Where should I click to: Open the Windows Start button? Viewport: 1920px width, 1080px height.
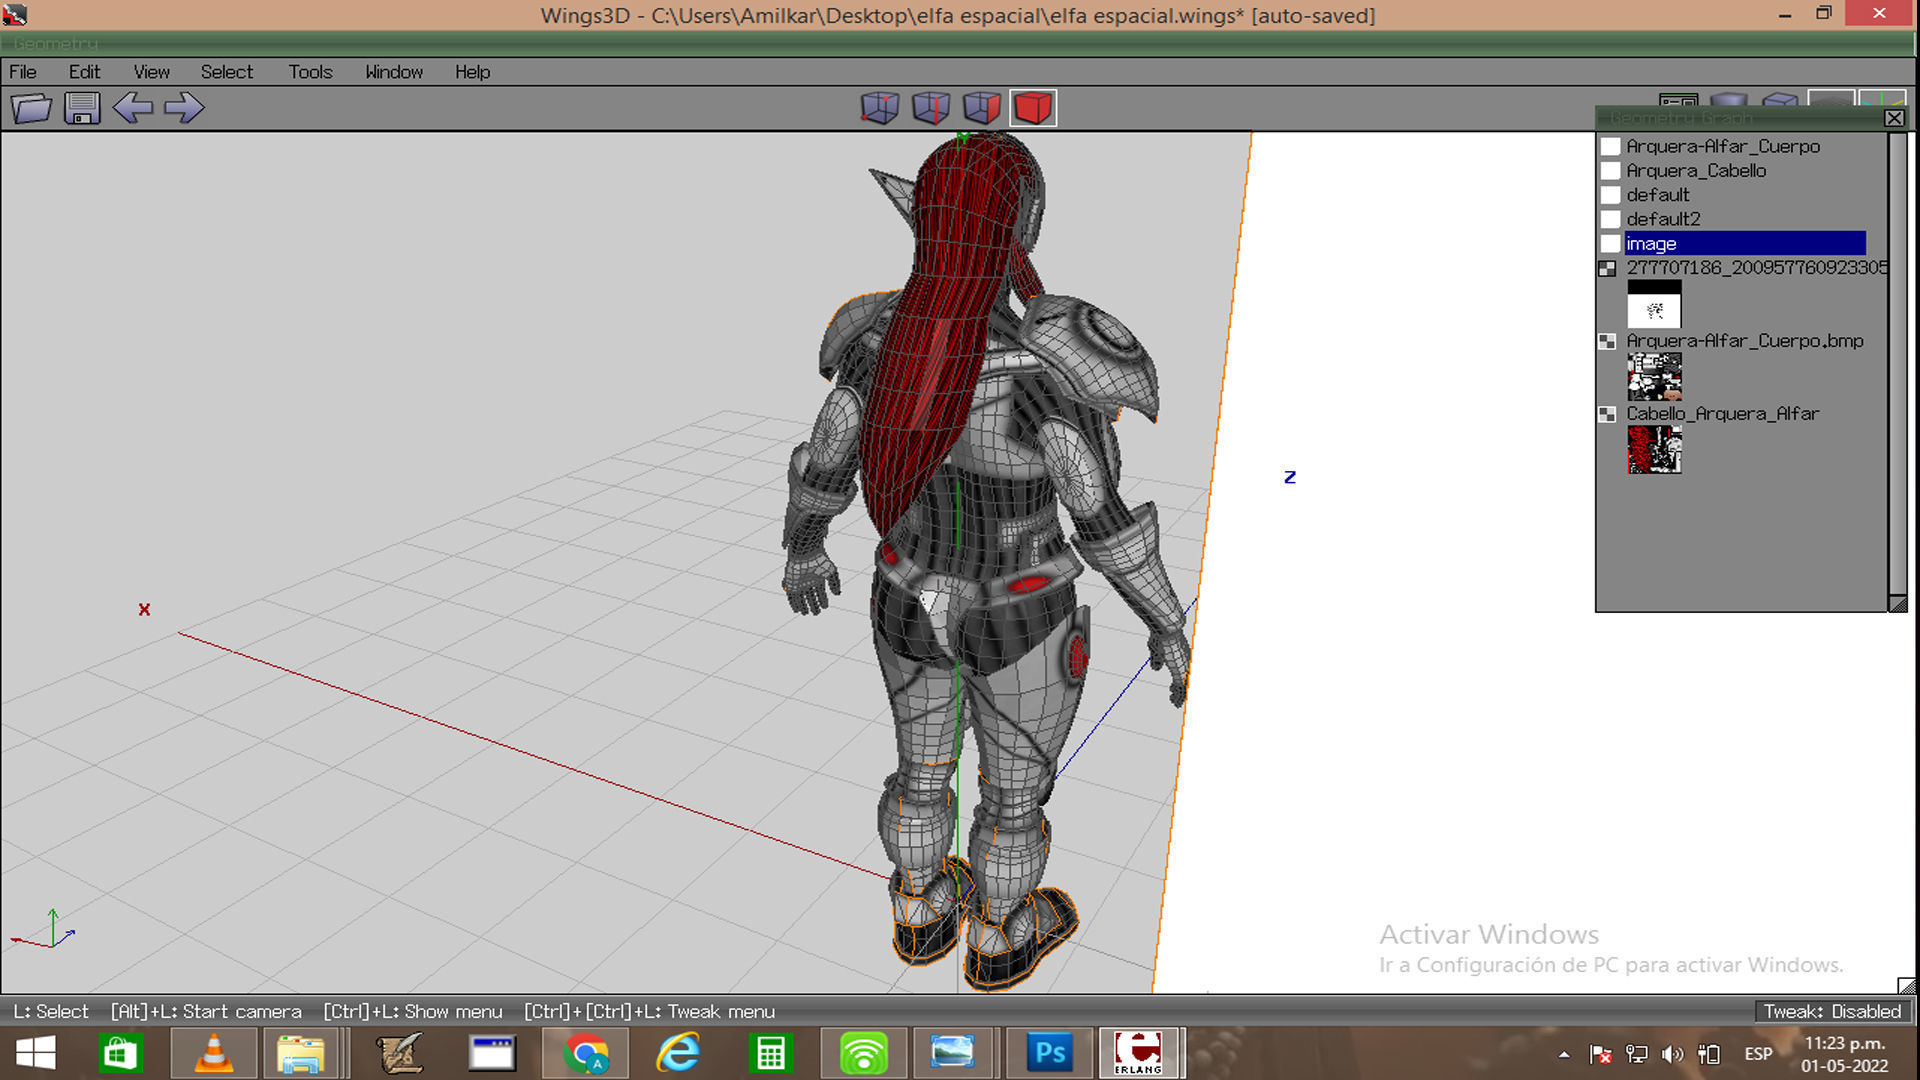point(36,1053)
